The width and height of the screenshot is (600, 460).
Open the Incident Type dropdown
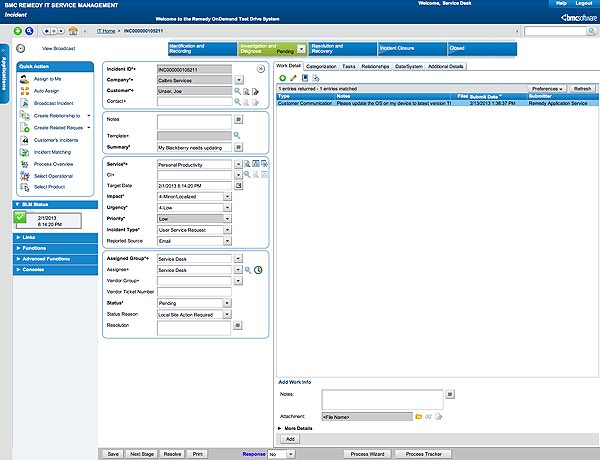point(227,230)
